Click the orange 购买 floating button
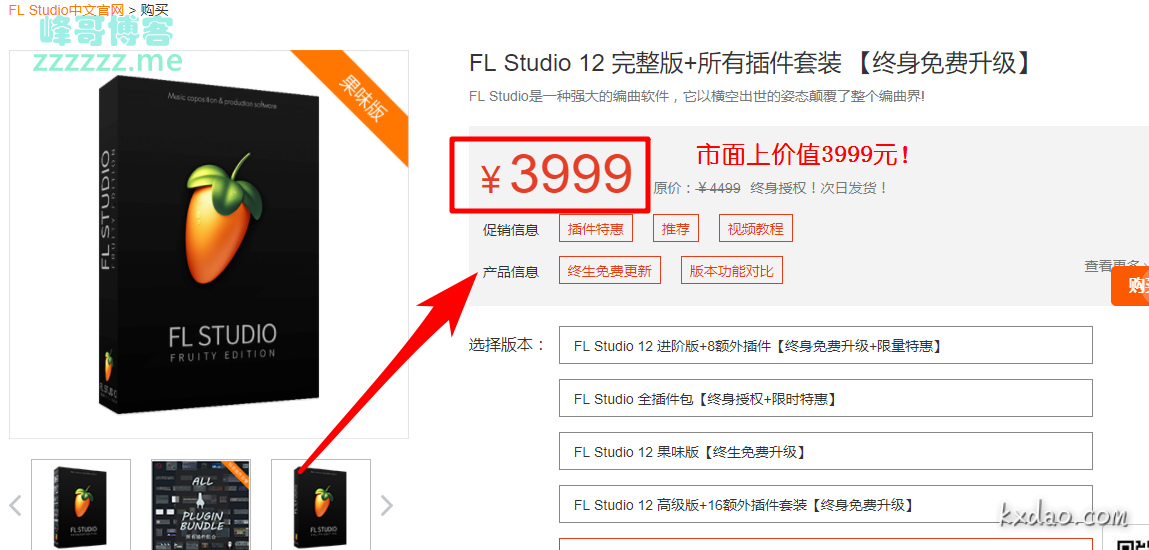This screenshot has height=550, width=1149. coord(1130,286)
